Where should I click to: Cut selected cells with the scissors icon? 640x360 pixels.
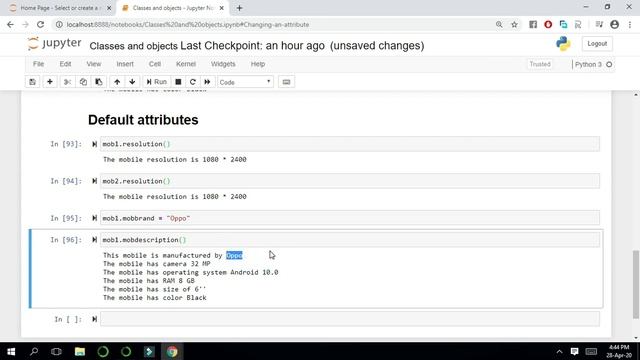tap(67, 82)
